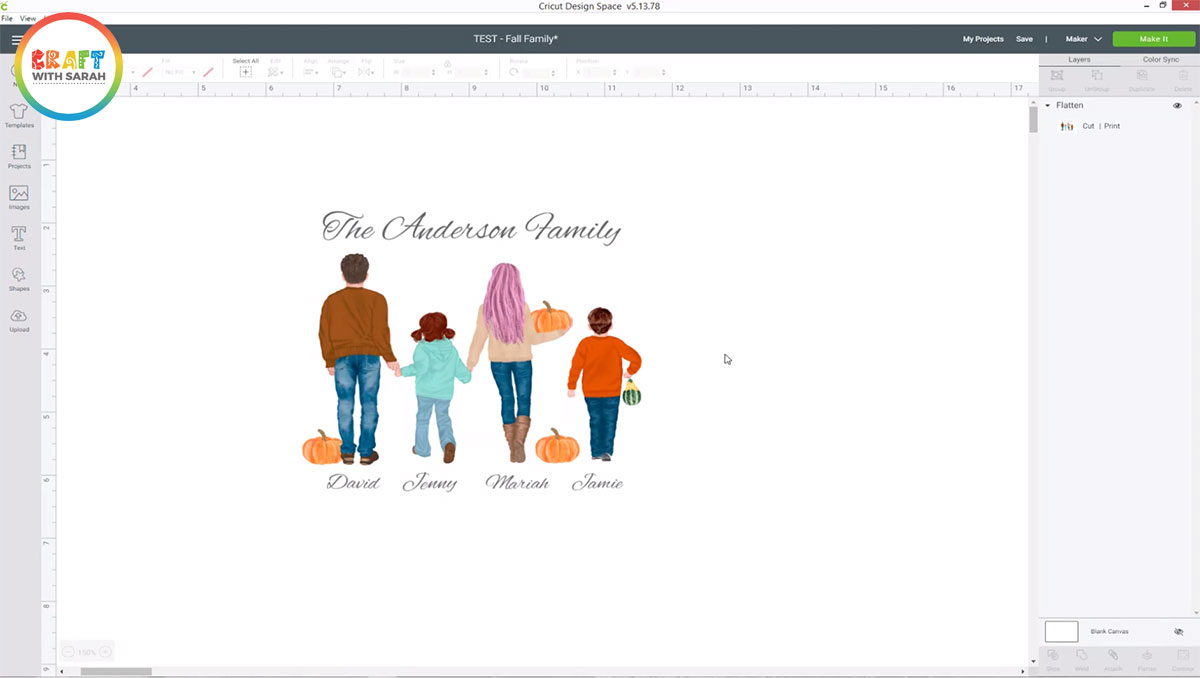Toggle Blank Canvas visibility eye icon
This screenshot has height=678, width=1200.
[1178, 632]
